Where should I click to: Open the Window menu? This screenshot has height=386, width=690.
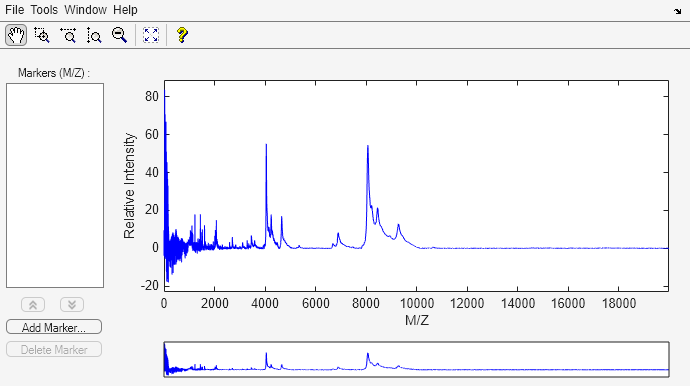[85, 10]
